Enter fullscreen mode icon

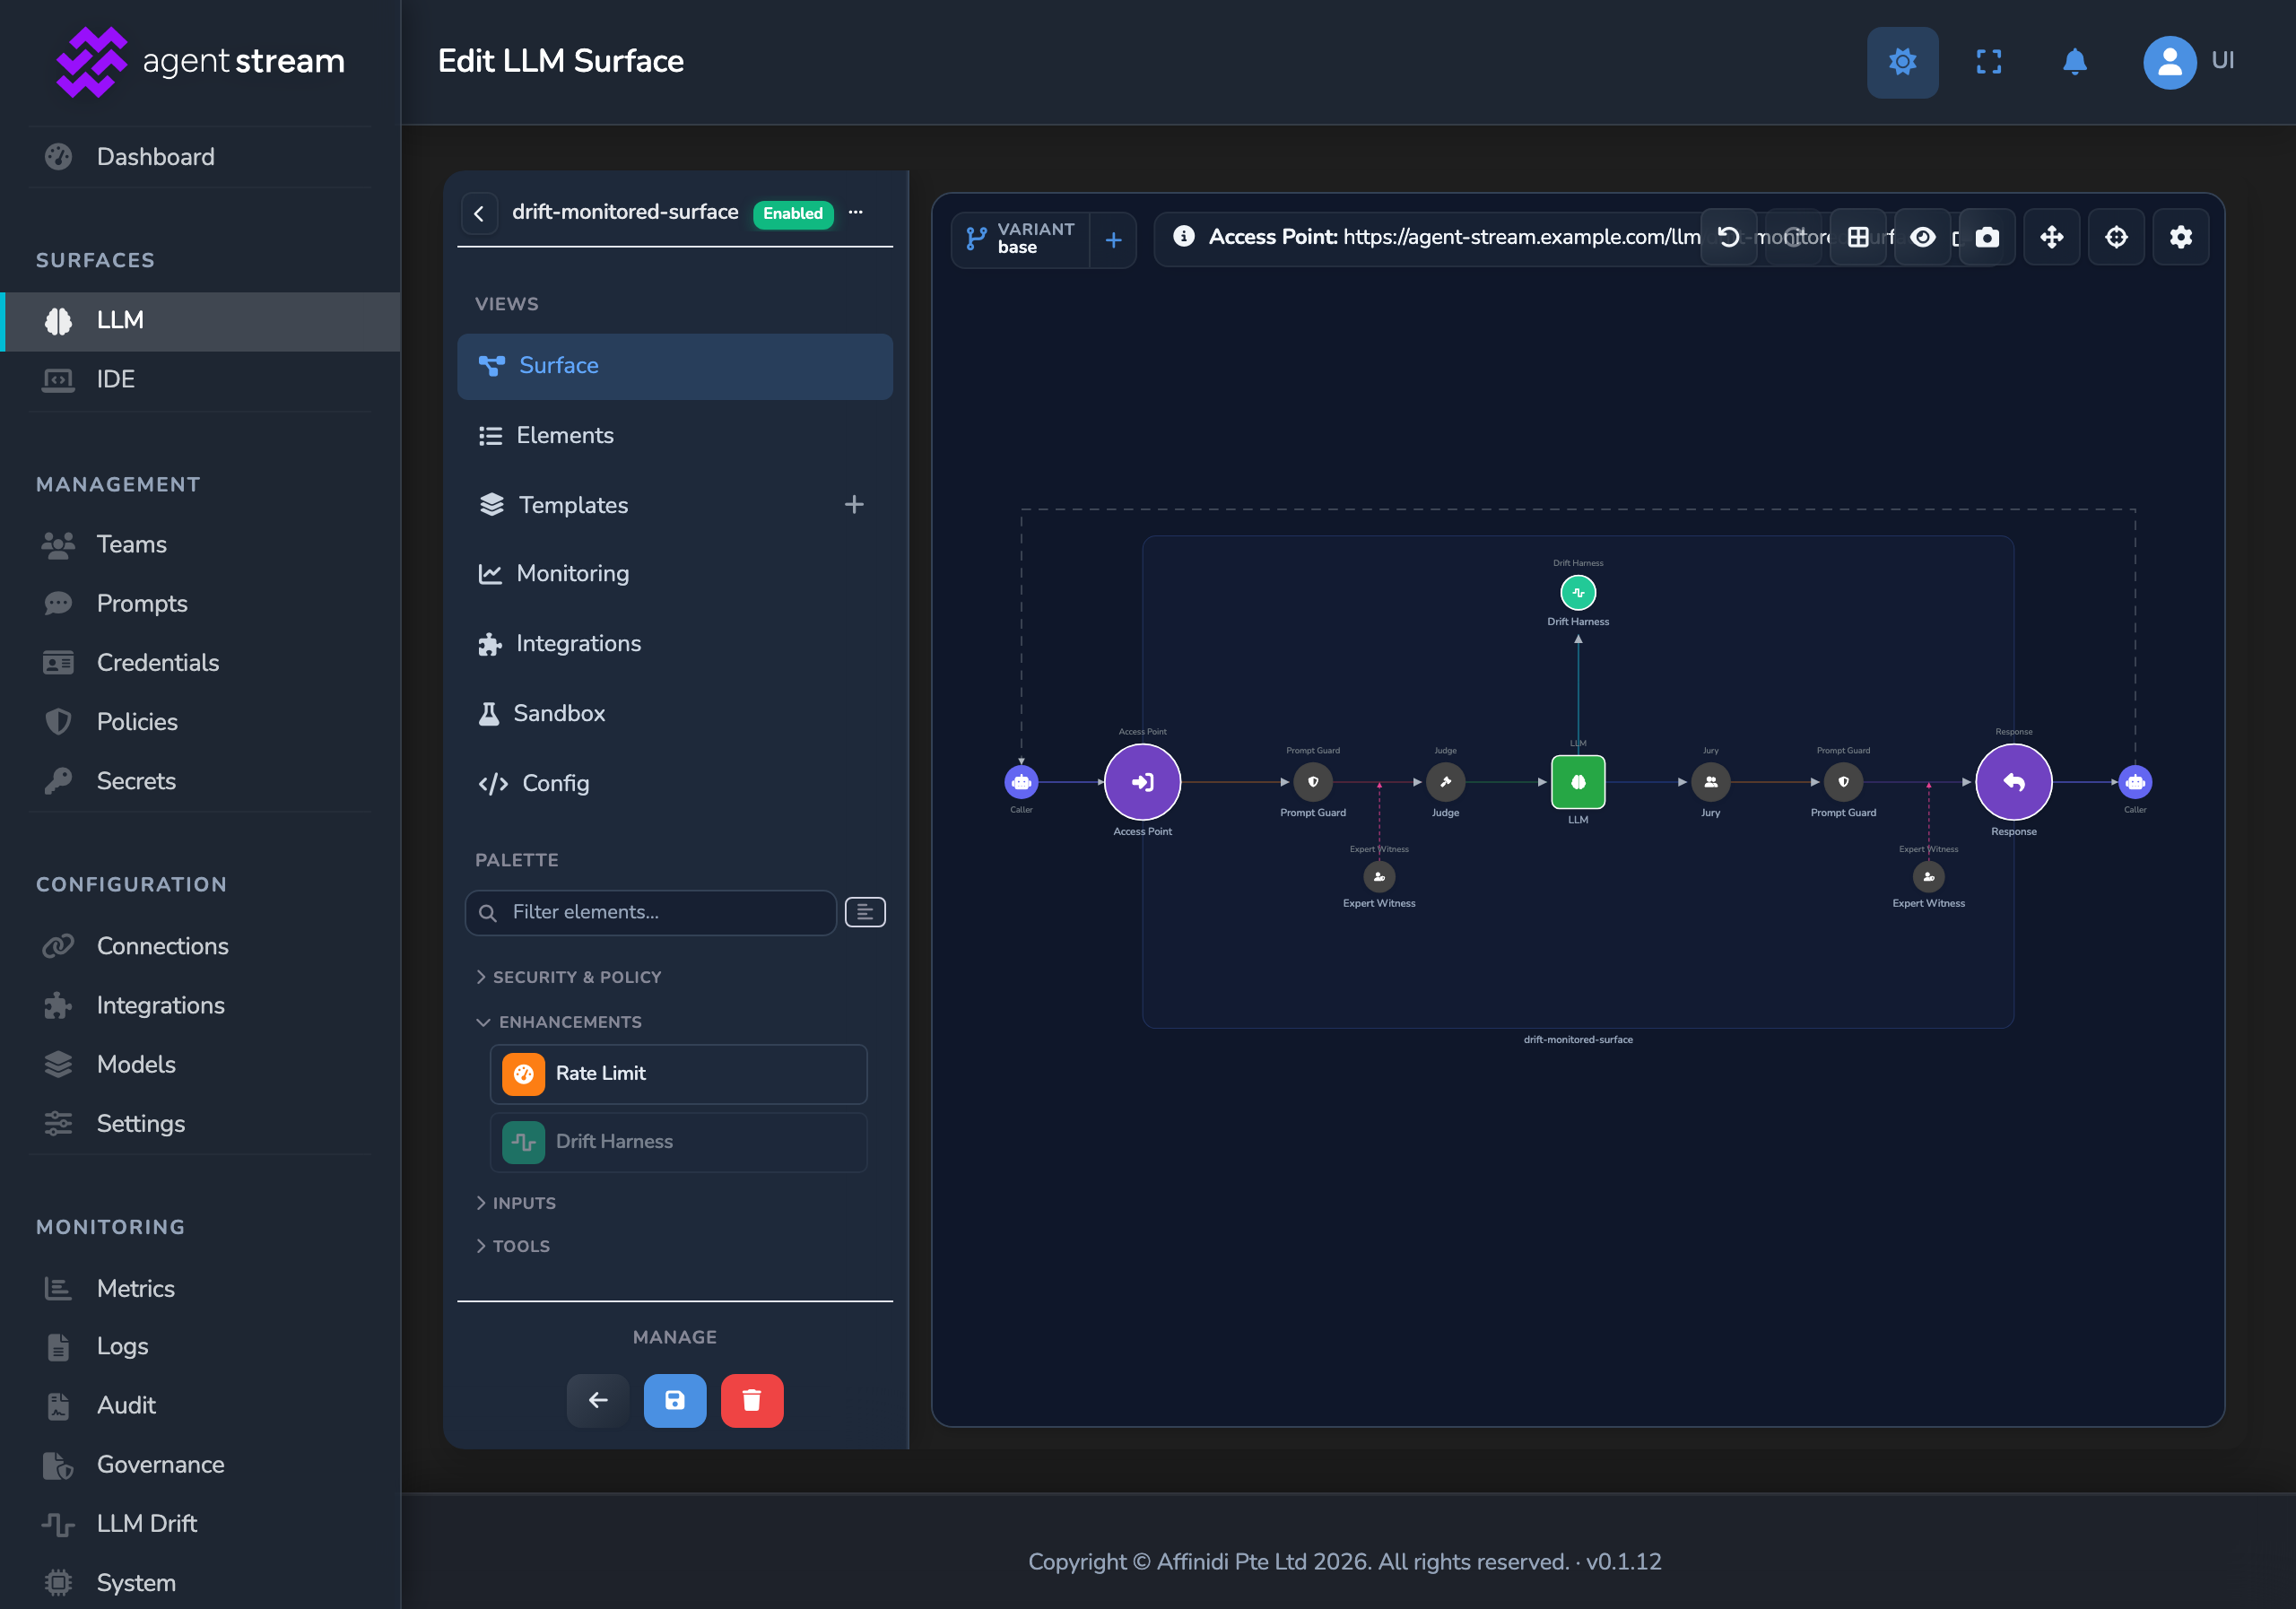click(1989, 62)
